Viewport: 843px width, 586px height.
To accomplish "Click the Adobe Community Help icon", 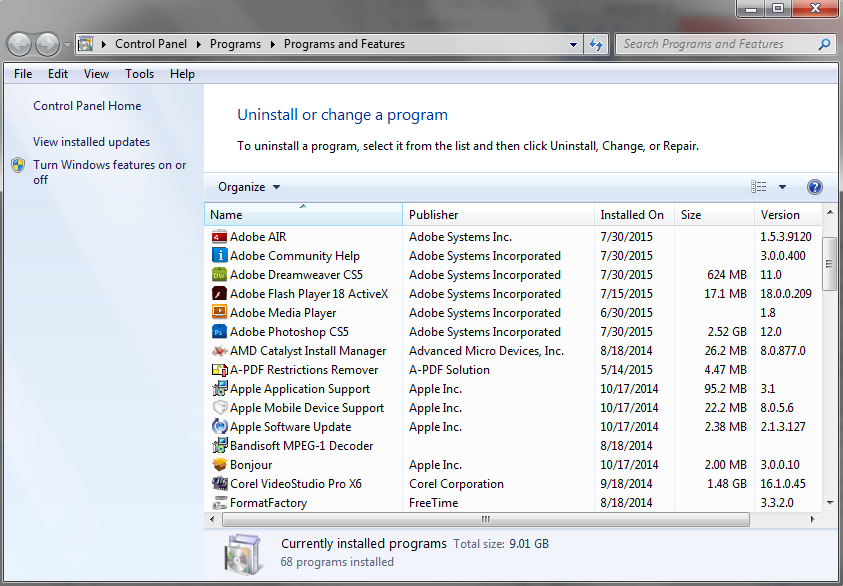I will (x=219, y=256).
